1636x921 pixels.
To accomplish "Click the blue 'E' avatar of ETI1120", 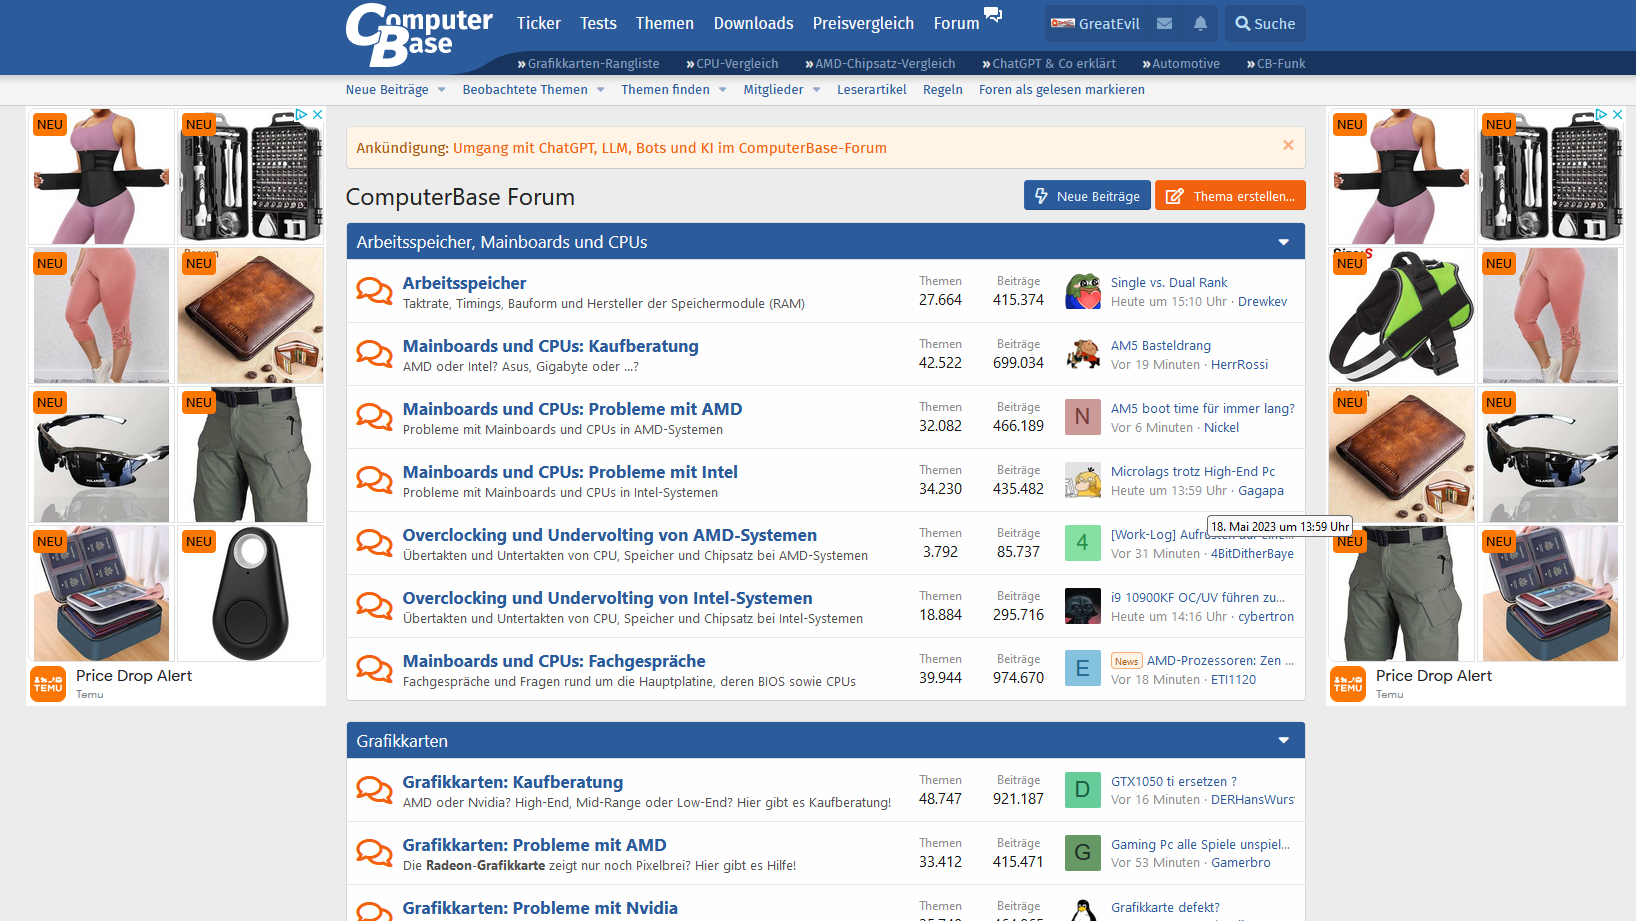I will (1082, 669).
